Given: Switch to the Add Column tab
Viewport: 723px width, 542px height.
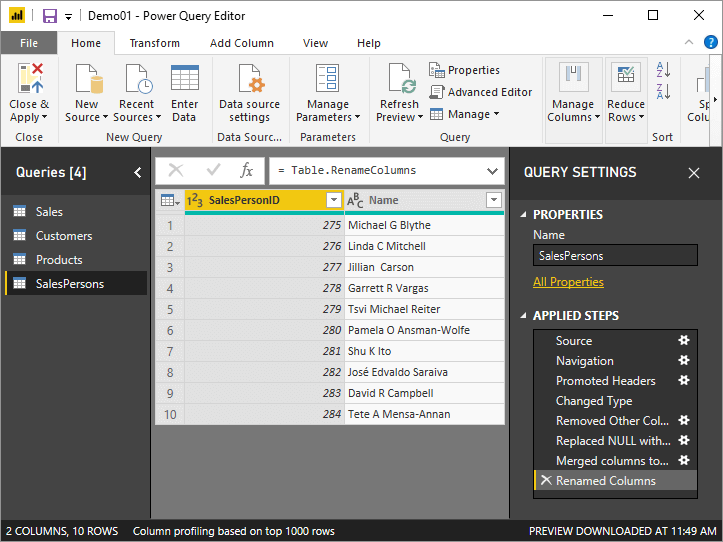Looking at the screenshot, I should tap(242, 43).
